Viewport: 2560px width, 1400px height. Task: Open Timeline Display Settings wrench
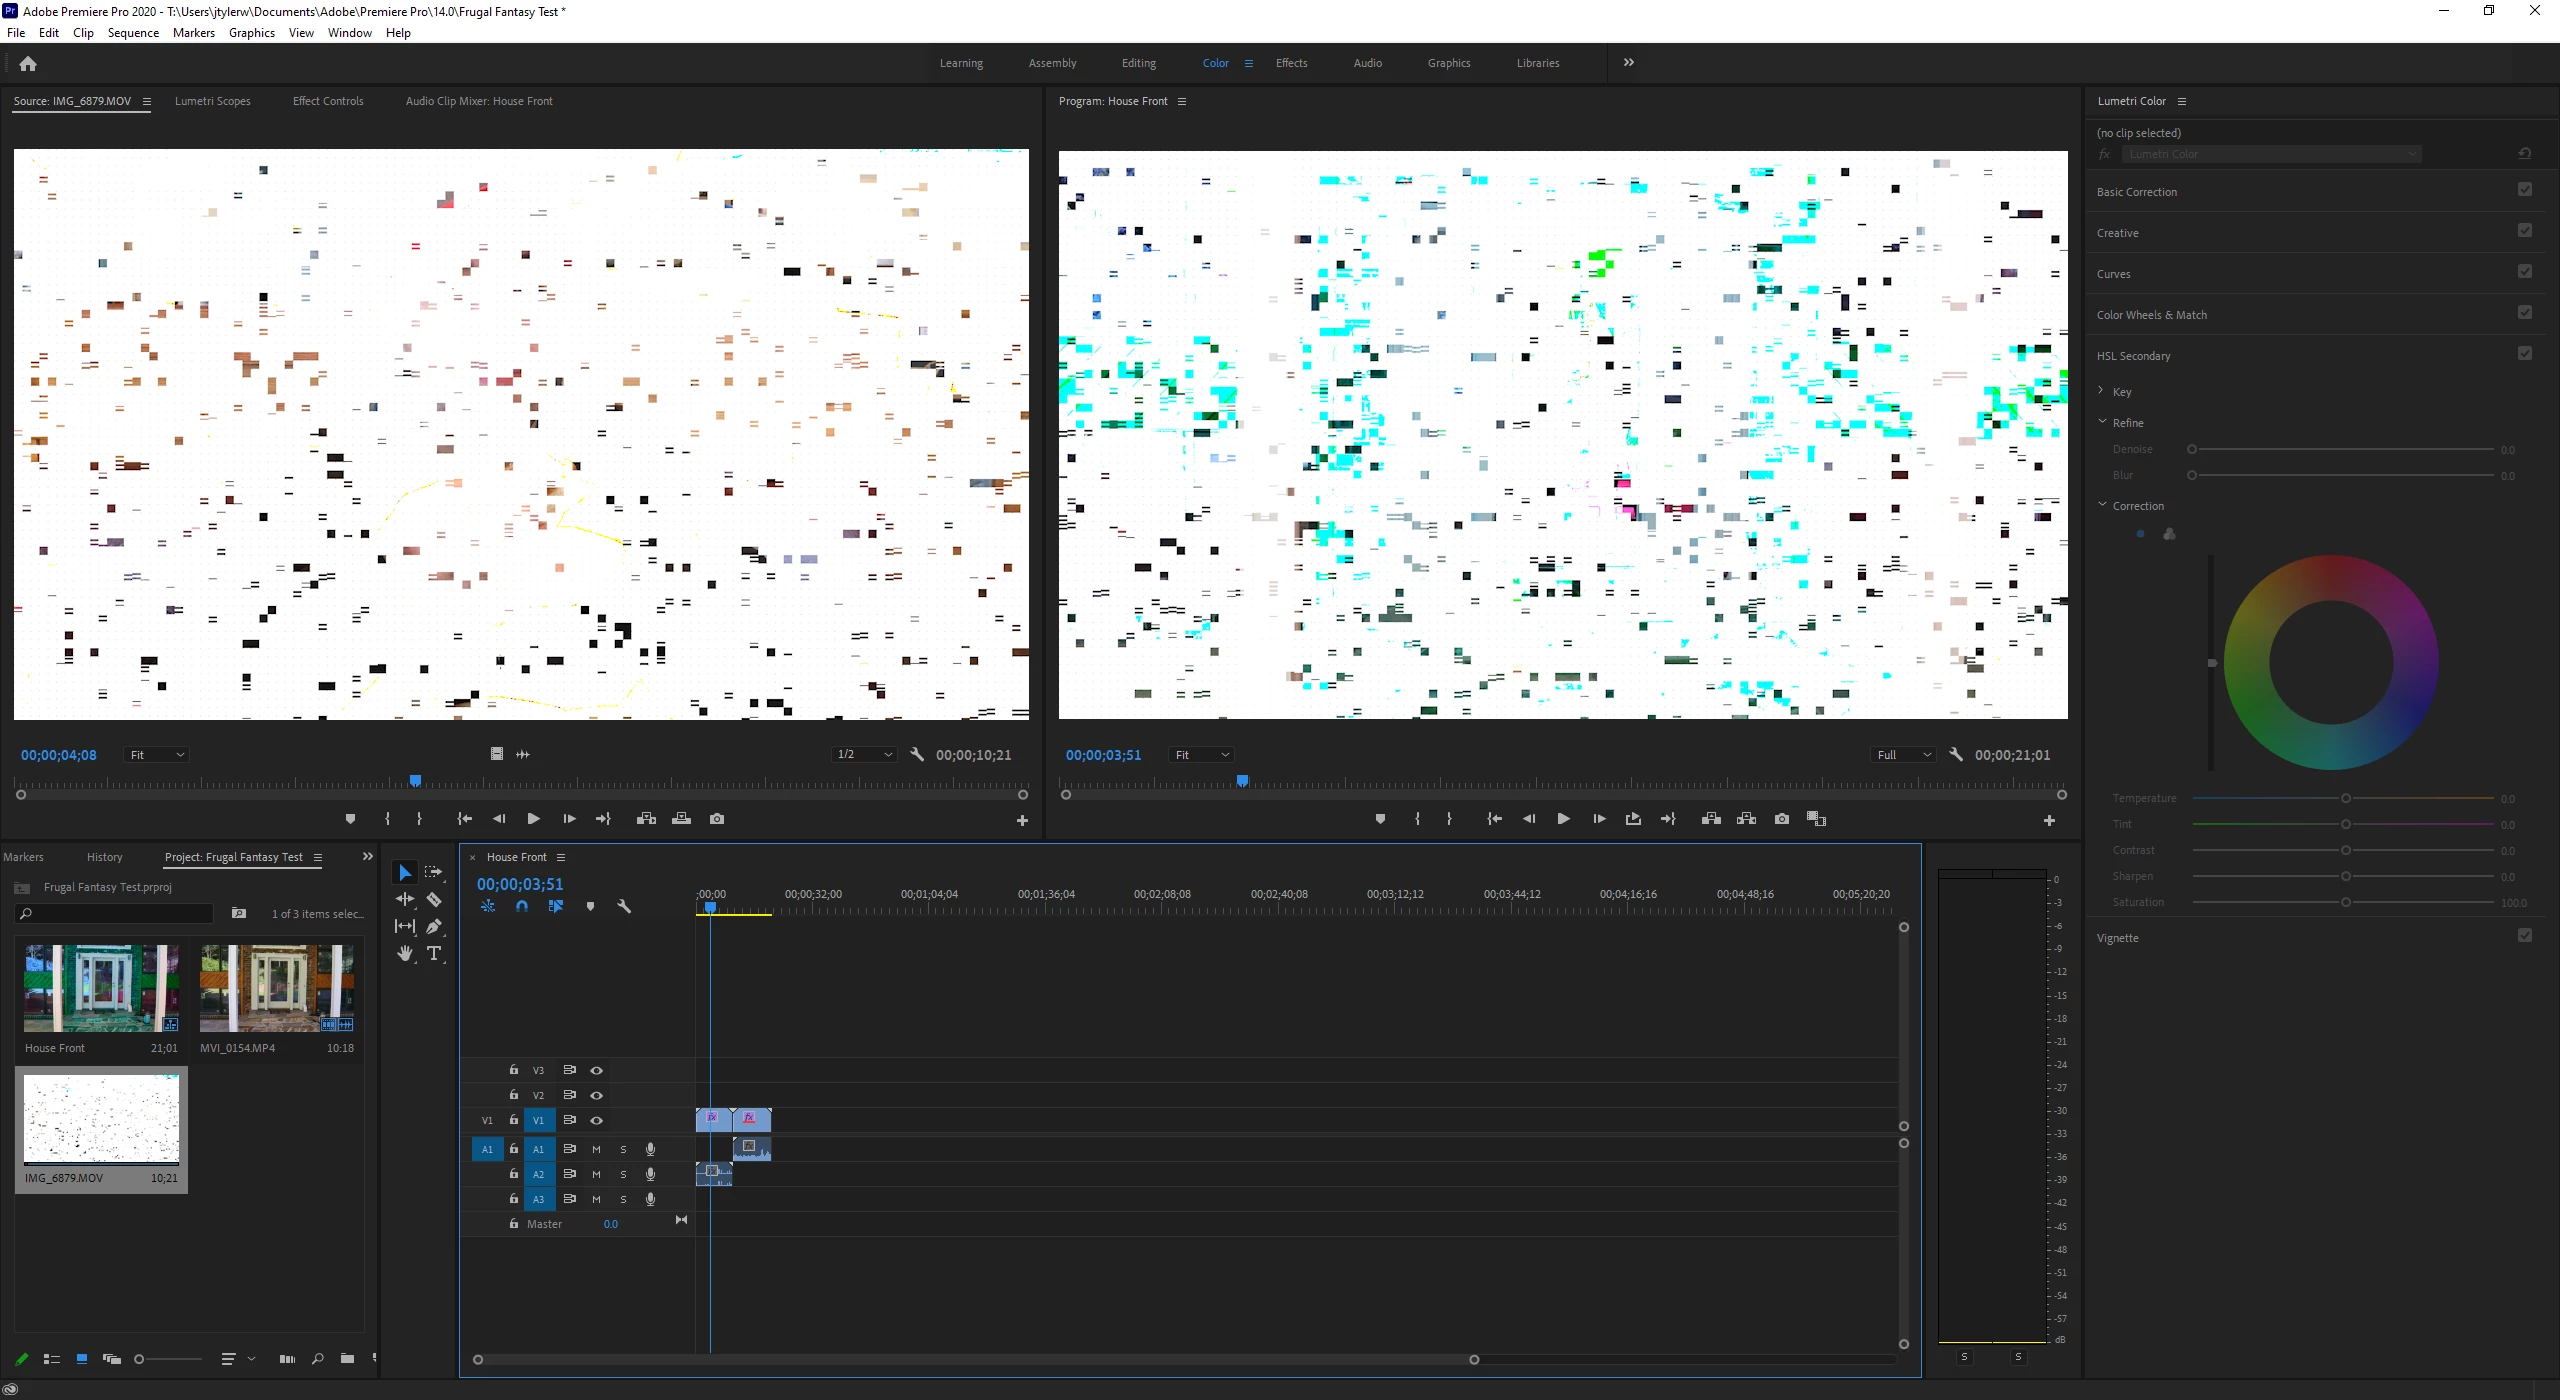pos(624,906)
